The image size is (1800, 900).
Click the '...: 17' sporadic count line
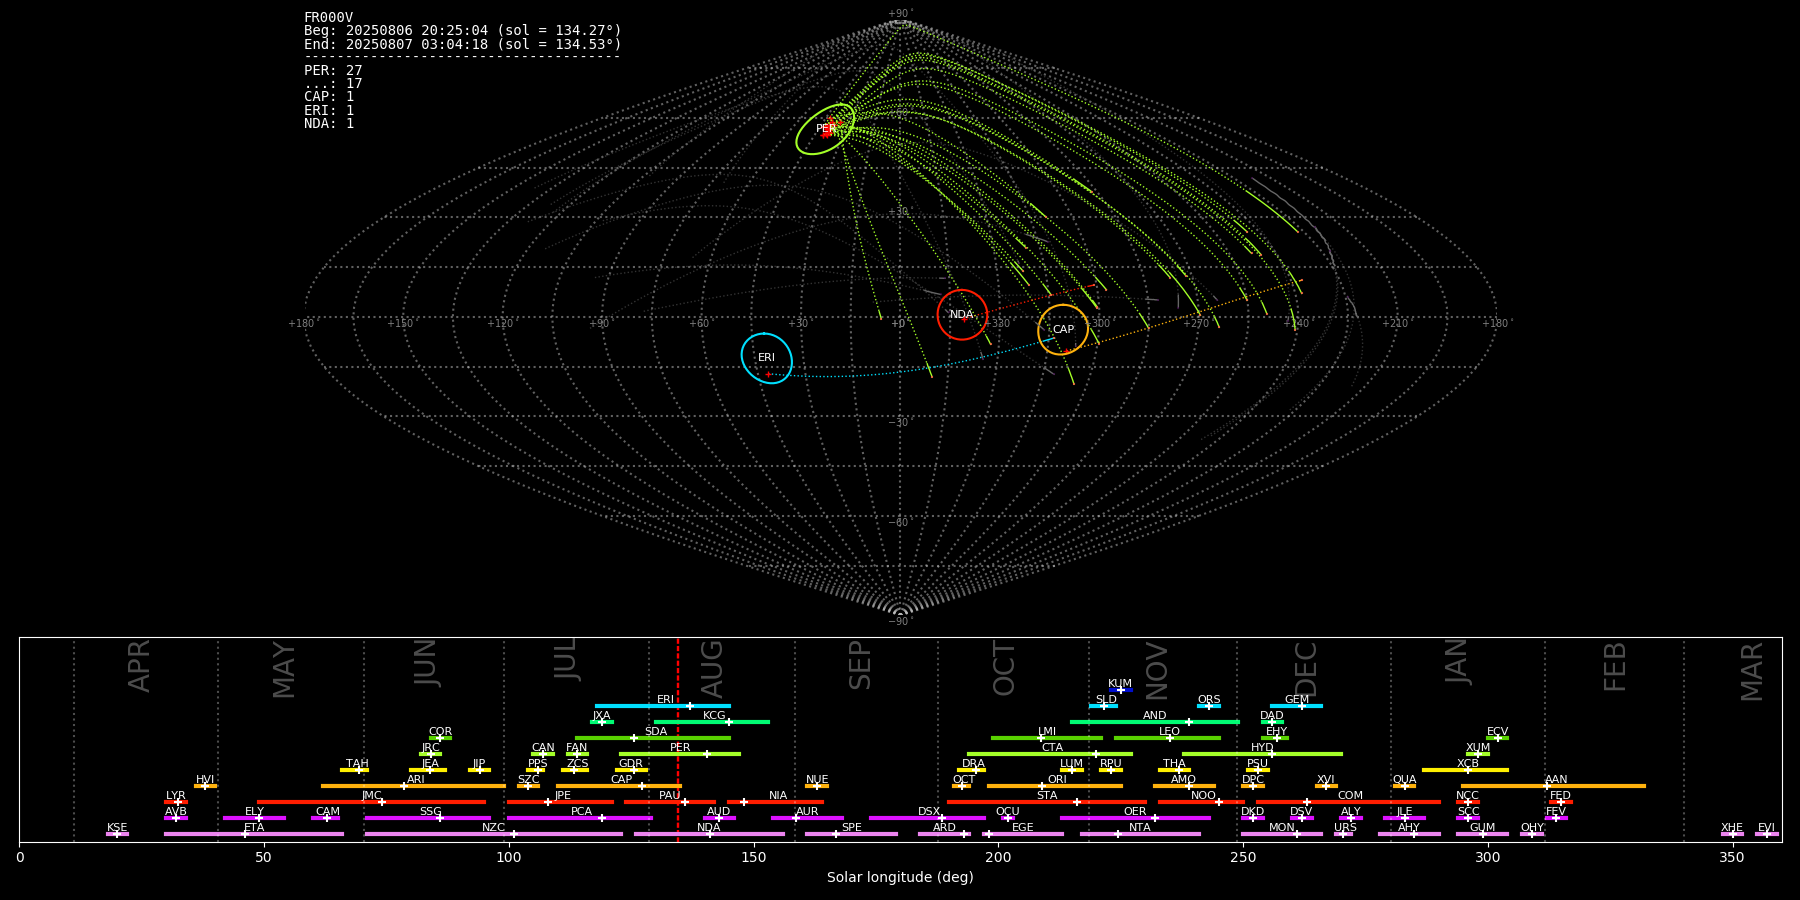333,84
